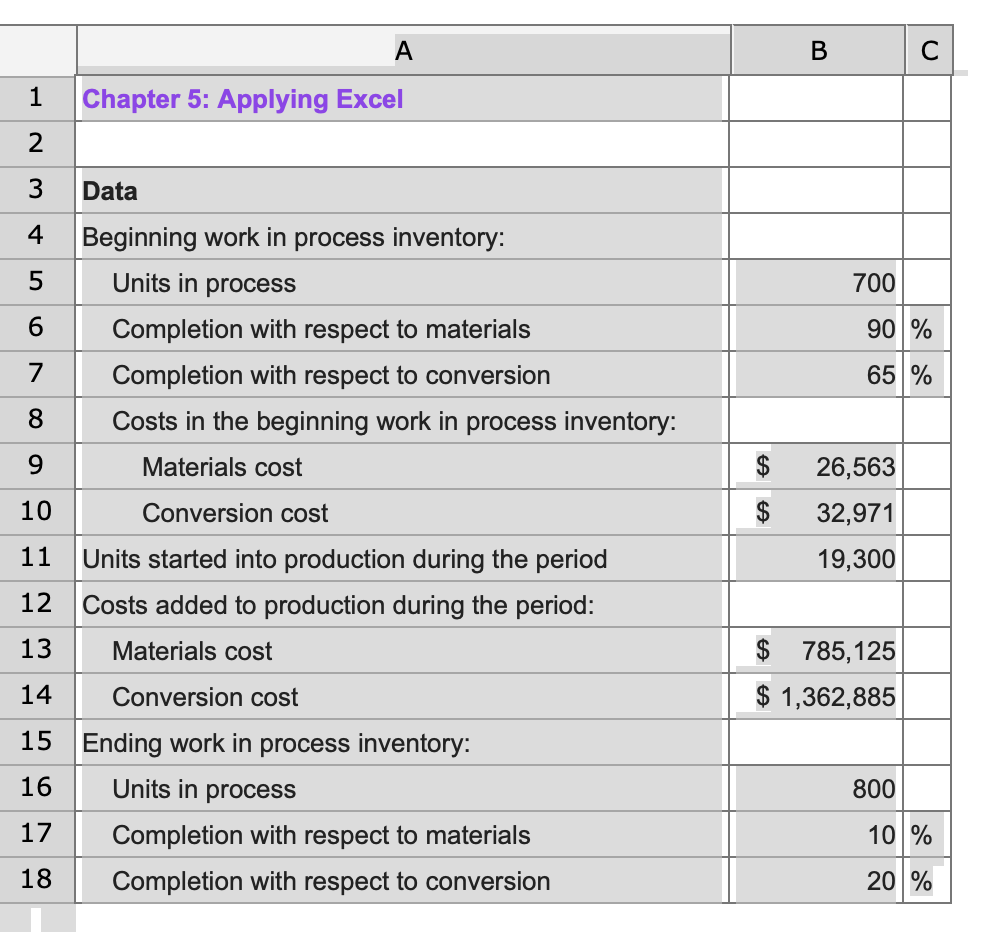The image size is (996, 932).
Task: Click the Conversion cost value of $32,971
Action: (x=818, y=513)
